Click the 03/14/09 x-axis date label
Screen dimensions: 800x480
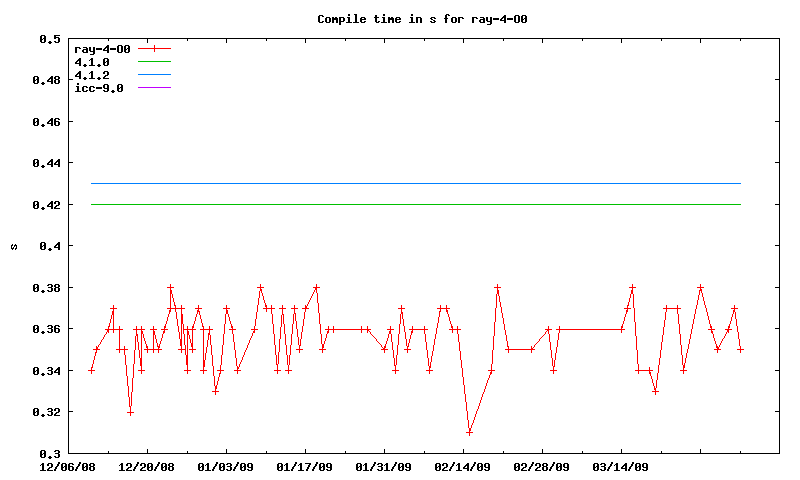[x=621, y=467]
